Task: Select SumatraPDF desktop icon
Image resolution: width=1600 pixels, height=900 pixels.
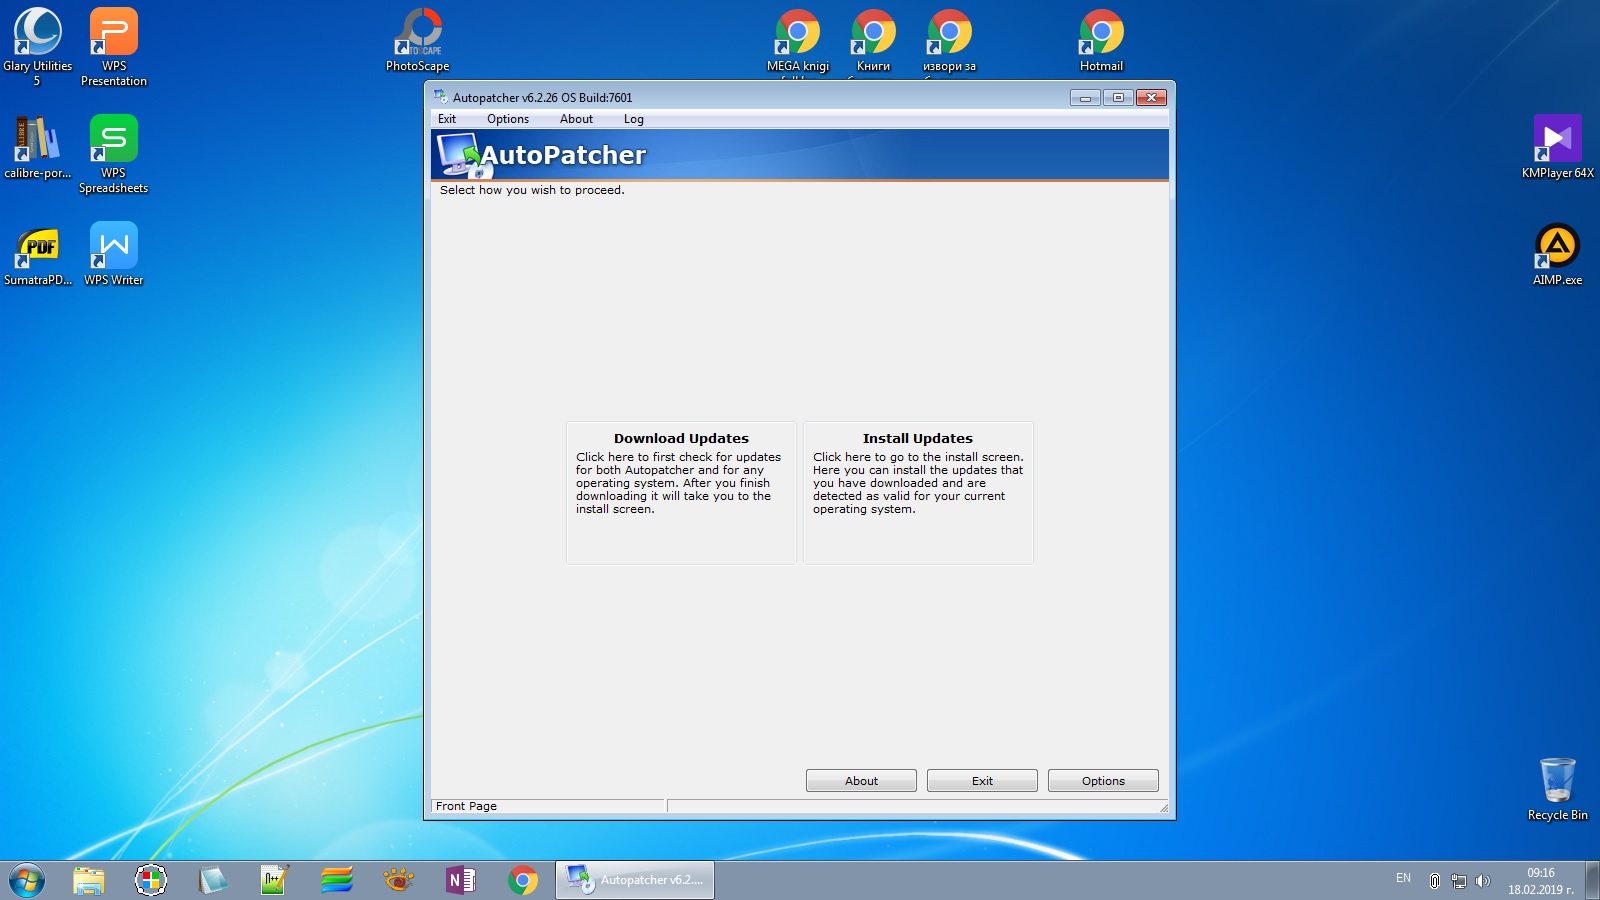Action: 38,255
